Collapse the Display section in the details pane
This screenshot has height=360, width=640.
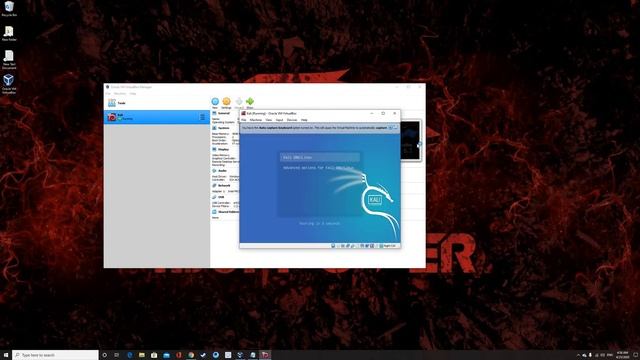pyautogui.click(x=223, y=149)
